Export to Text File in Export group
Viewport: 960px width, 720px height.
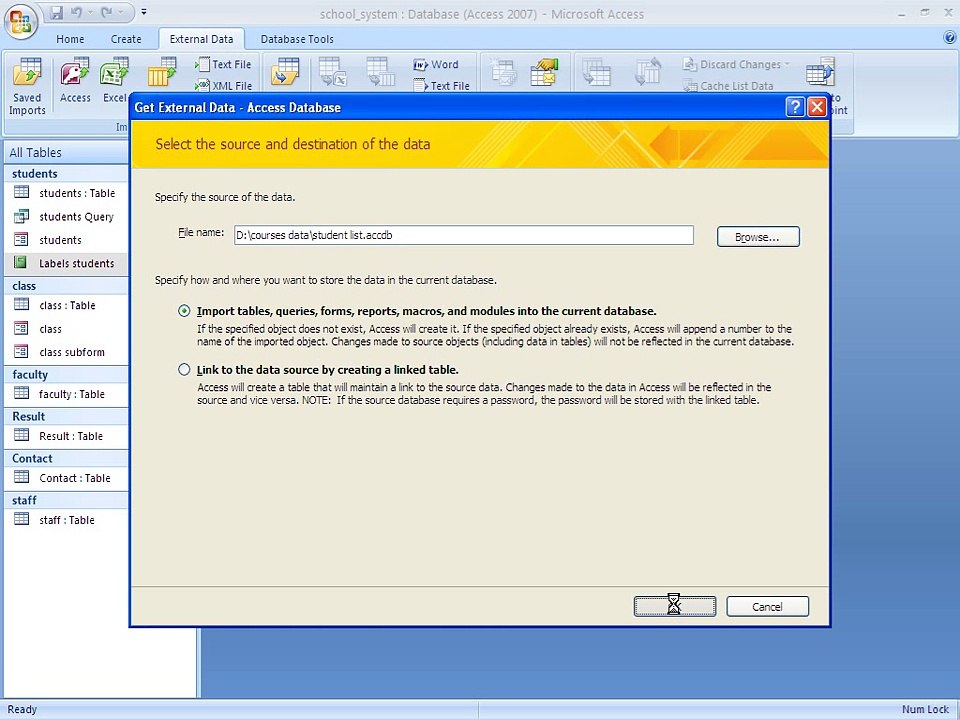tap(442, 86)
